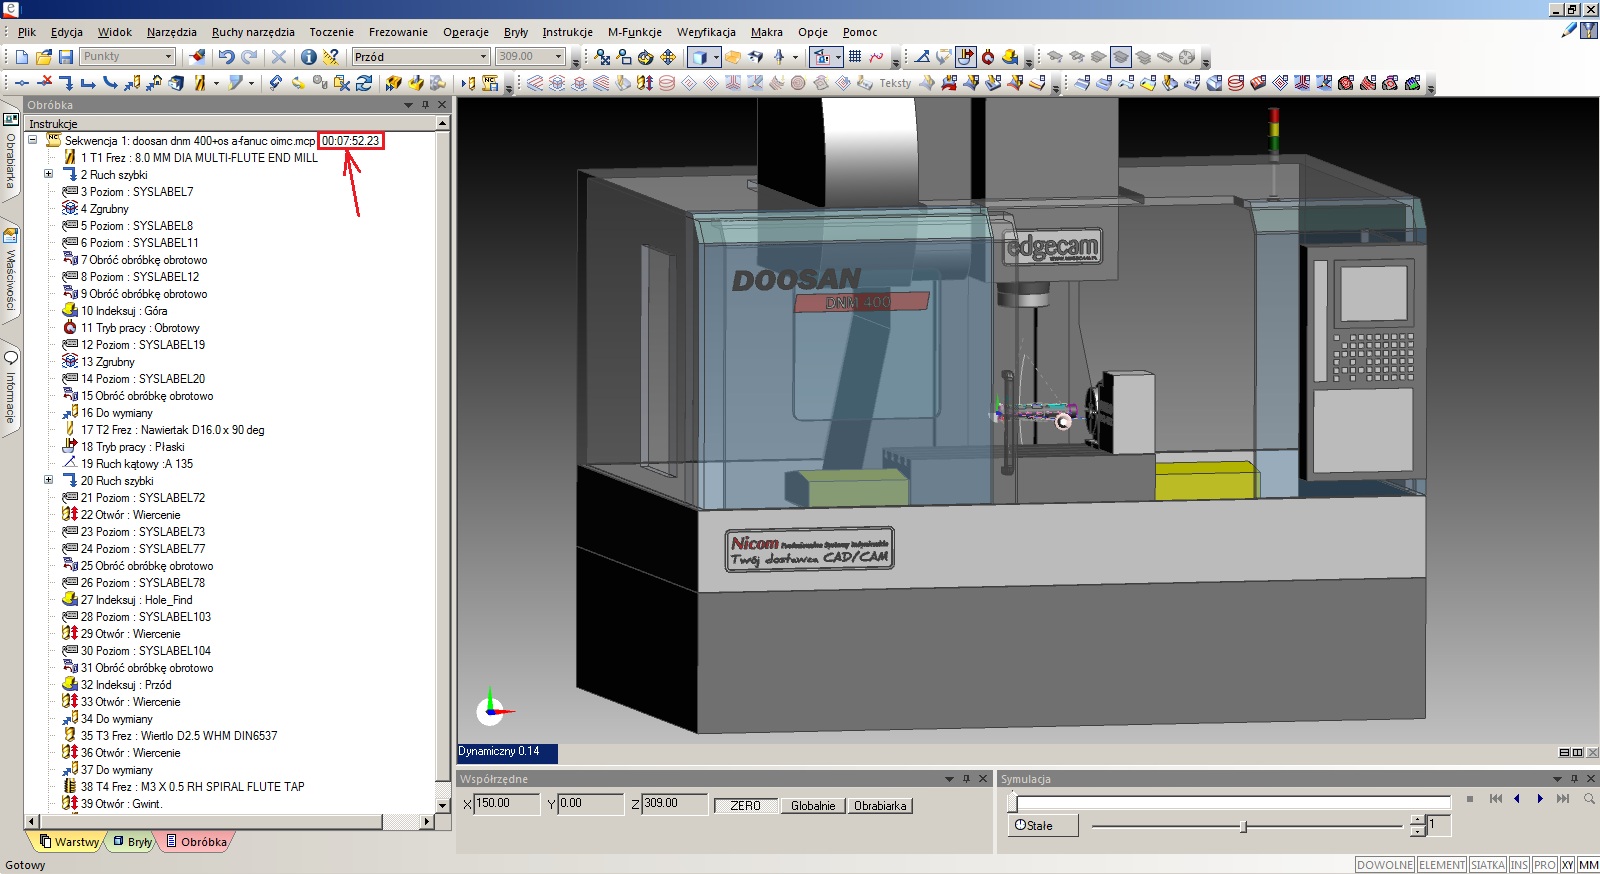Image resolution: width=1600 pixels, height=874 pixels.
Task: Open the Plik menu
Action: [x=27, y=32]
